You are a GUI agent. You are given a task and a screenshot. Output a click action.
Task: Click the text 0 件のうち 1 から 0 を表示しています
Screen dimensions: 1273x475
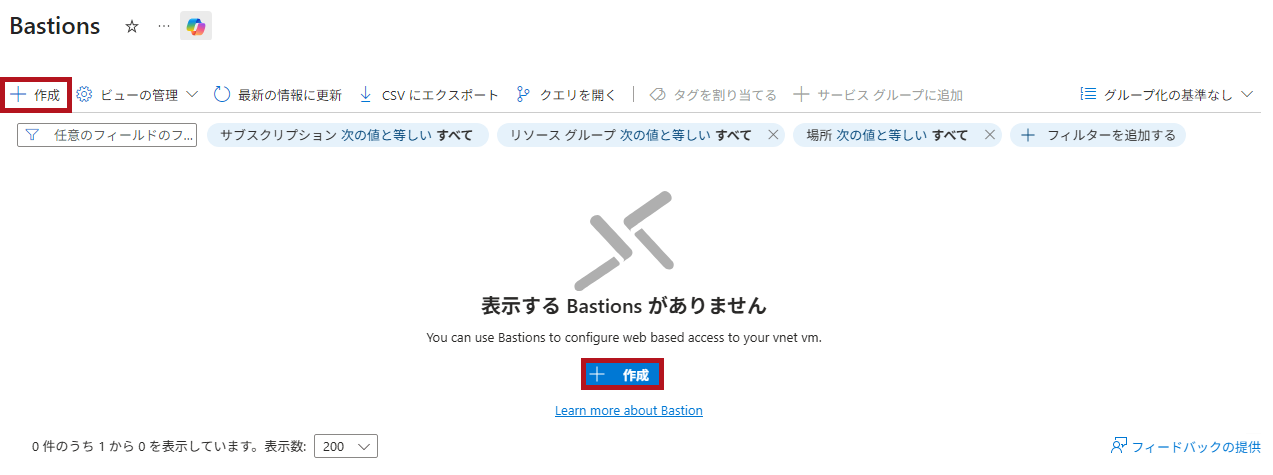tap(146, 446)
